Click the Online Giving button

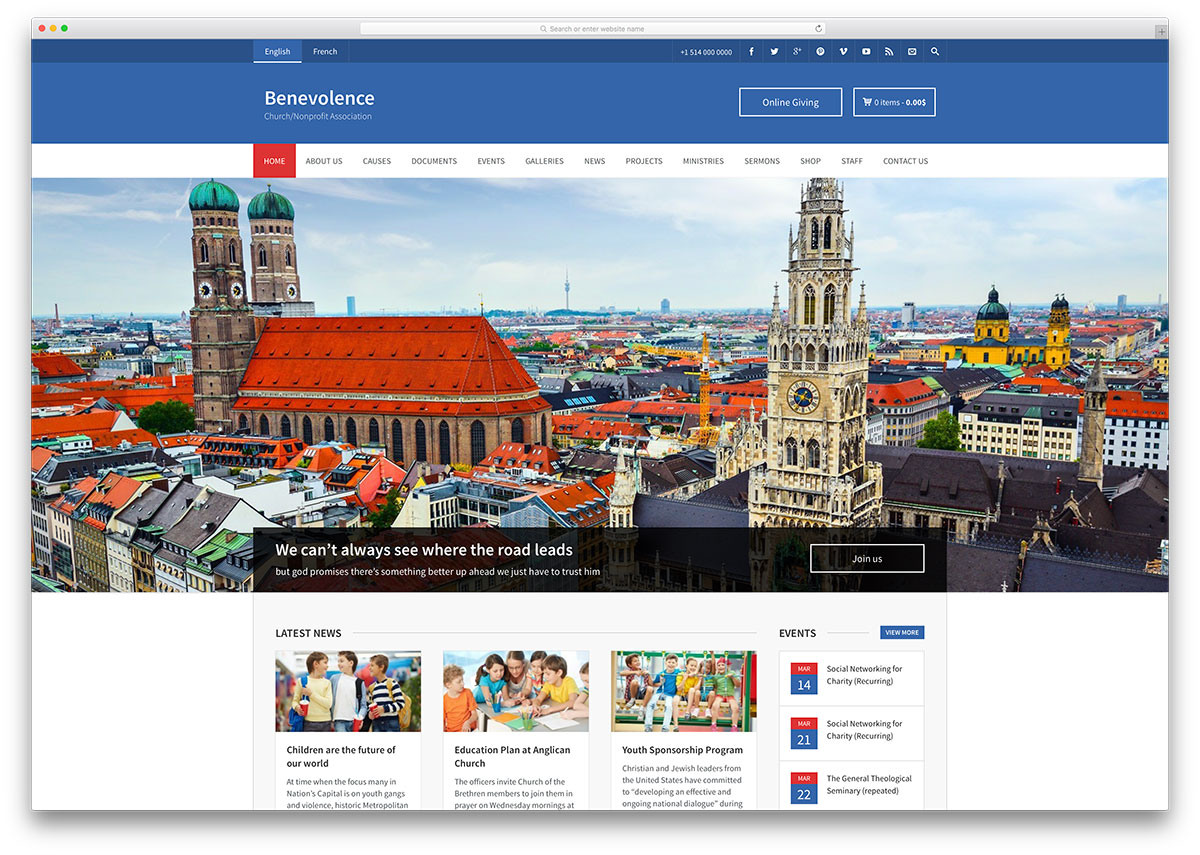coord(790,101)
